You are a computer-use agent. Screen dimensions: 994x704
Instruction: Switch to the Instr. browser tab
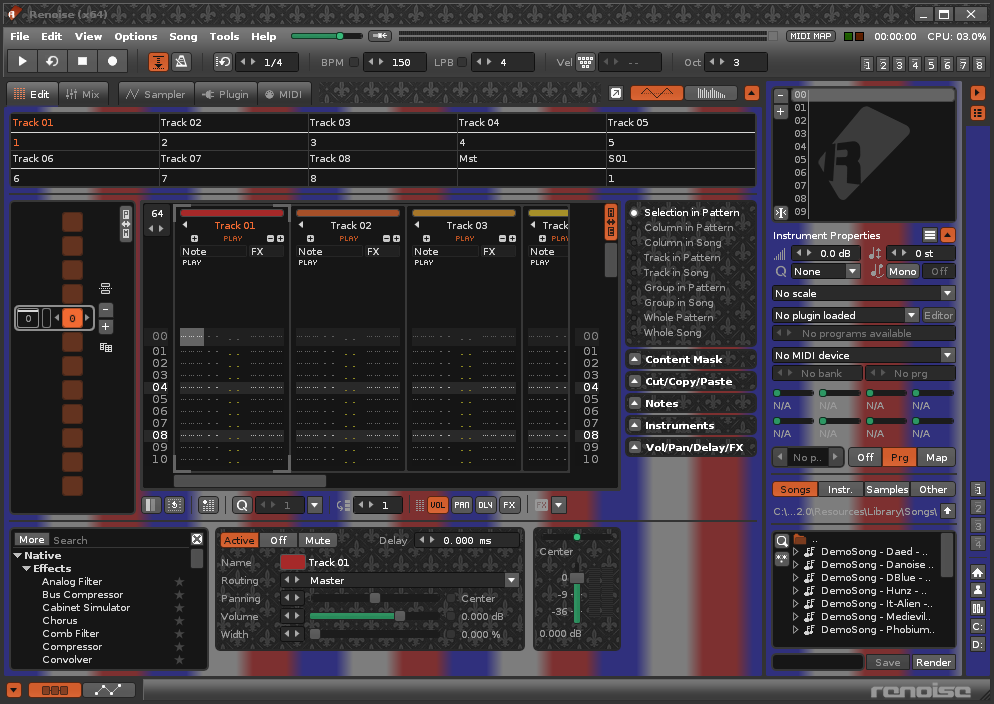coord(840,489)
